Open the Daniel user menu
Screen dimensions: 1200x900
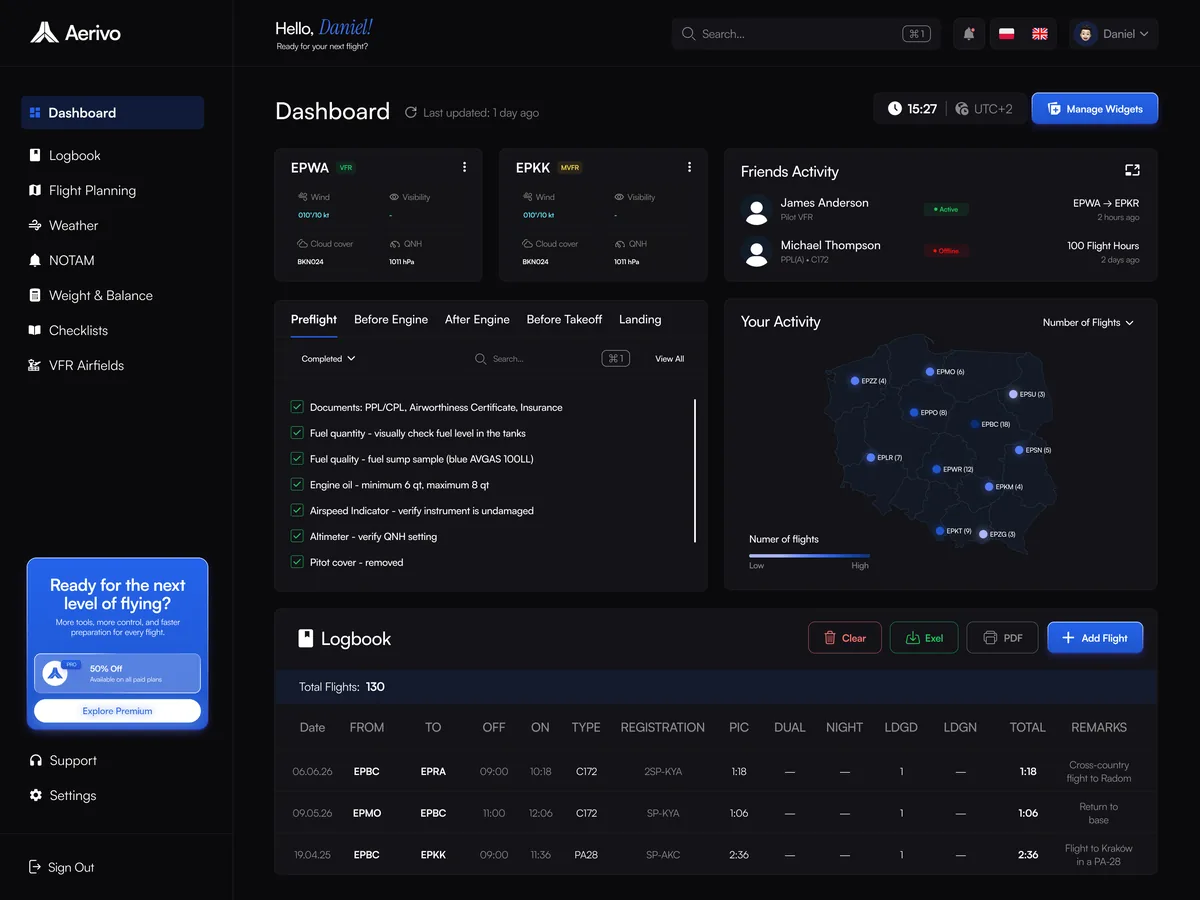(x=1113, y=34)
